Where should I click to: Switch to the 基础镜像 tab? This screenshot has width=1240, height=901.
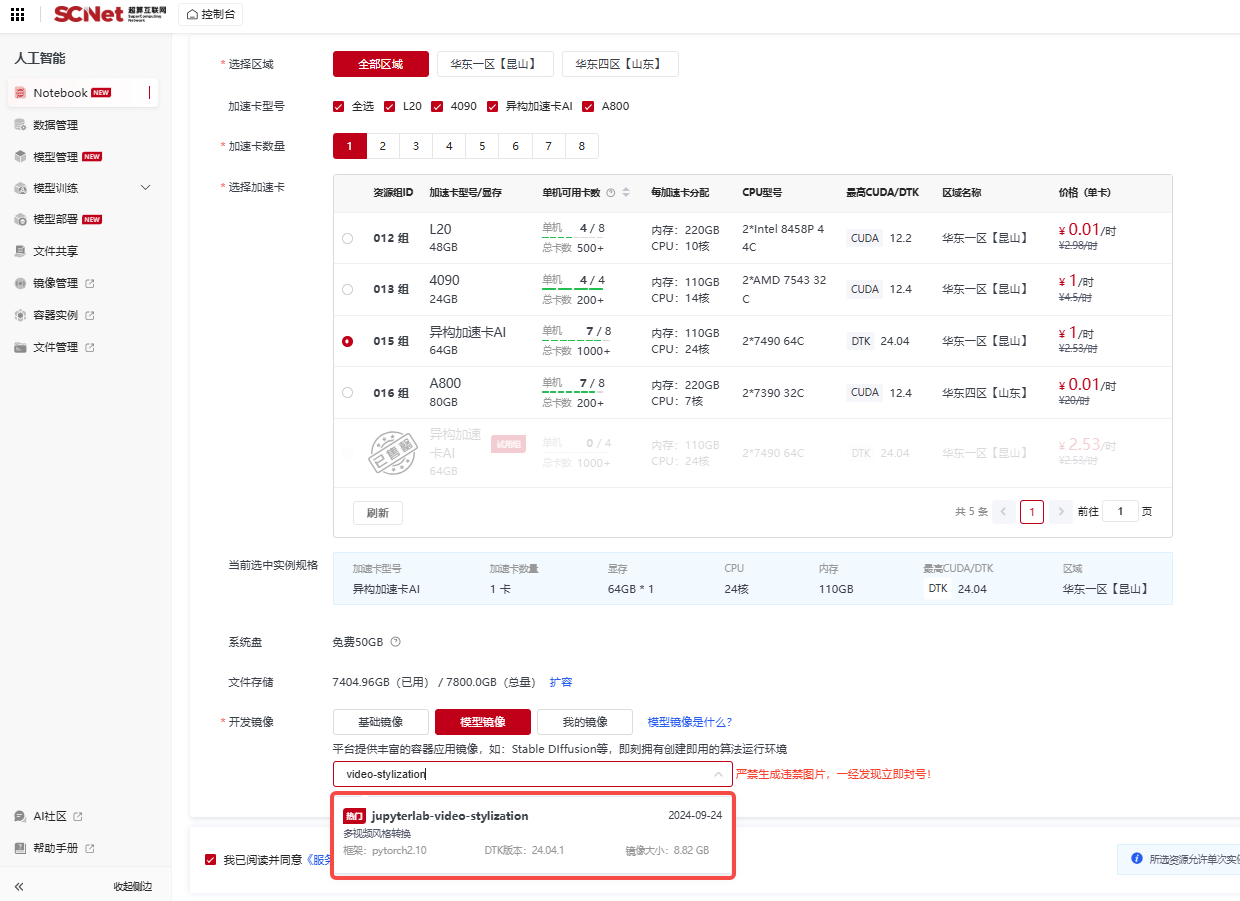tap(381, 722)
